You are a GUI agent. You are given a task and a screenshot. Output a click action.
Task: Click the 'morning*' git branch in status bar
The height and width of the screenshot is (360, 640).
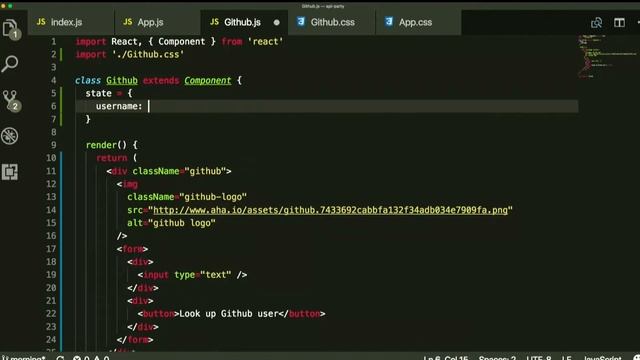pyautogui.click(x=24, y=358)
